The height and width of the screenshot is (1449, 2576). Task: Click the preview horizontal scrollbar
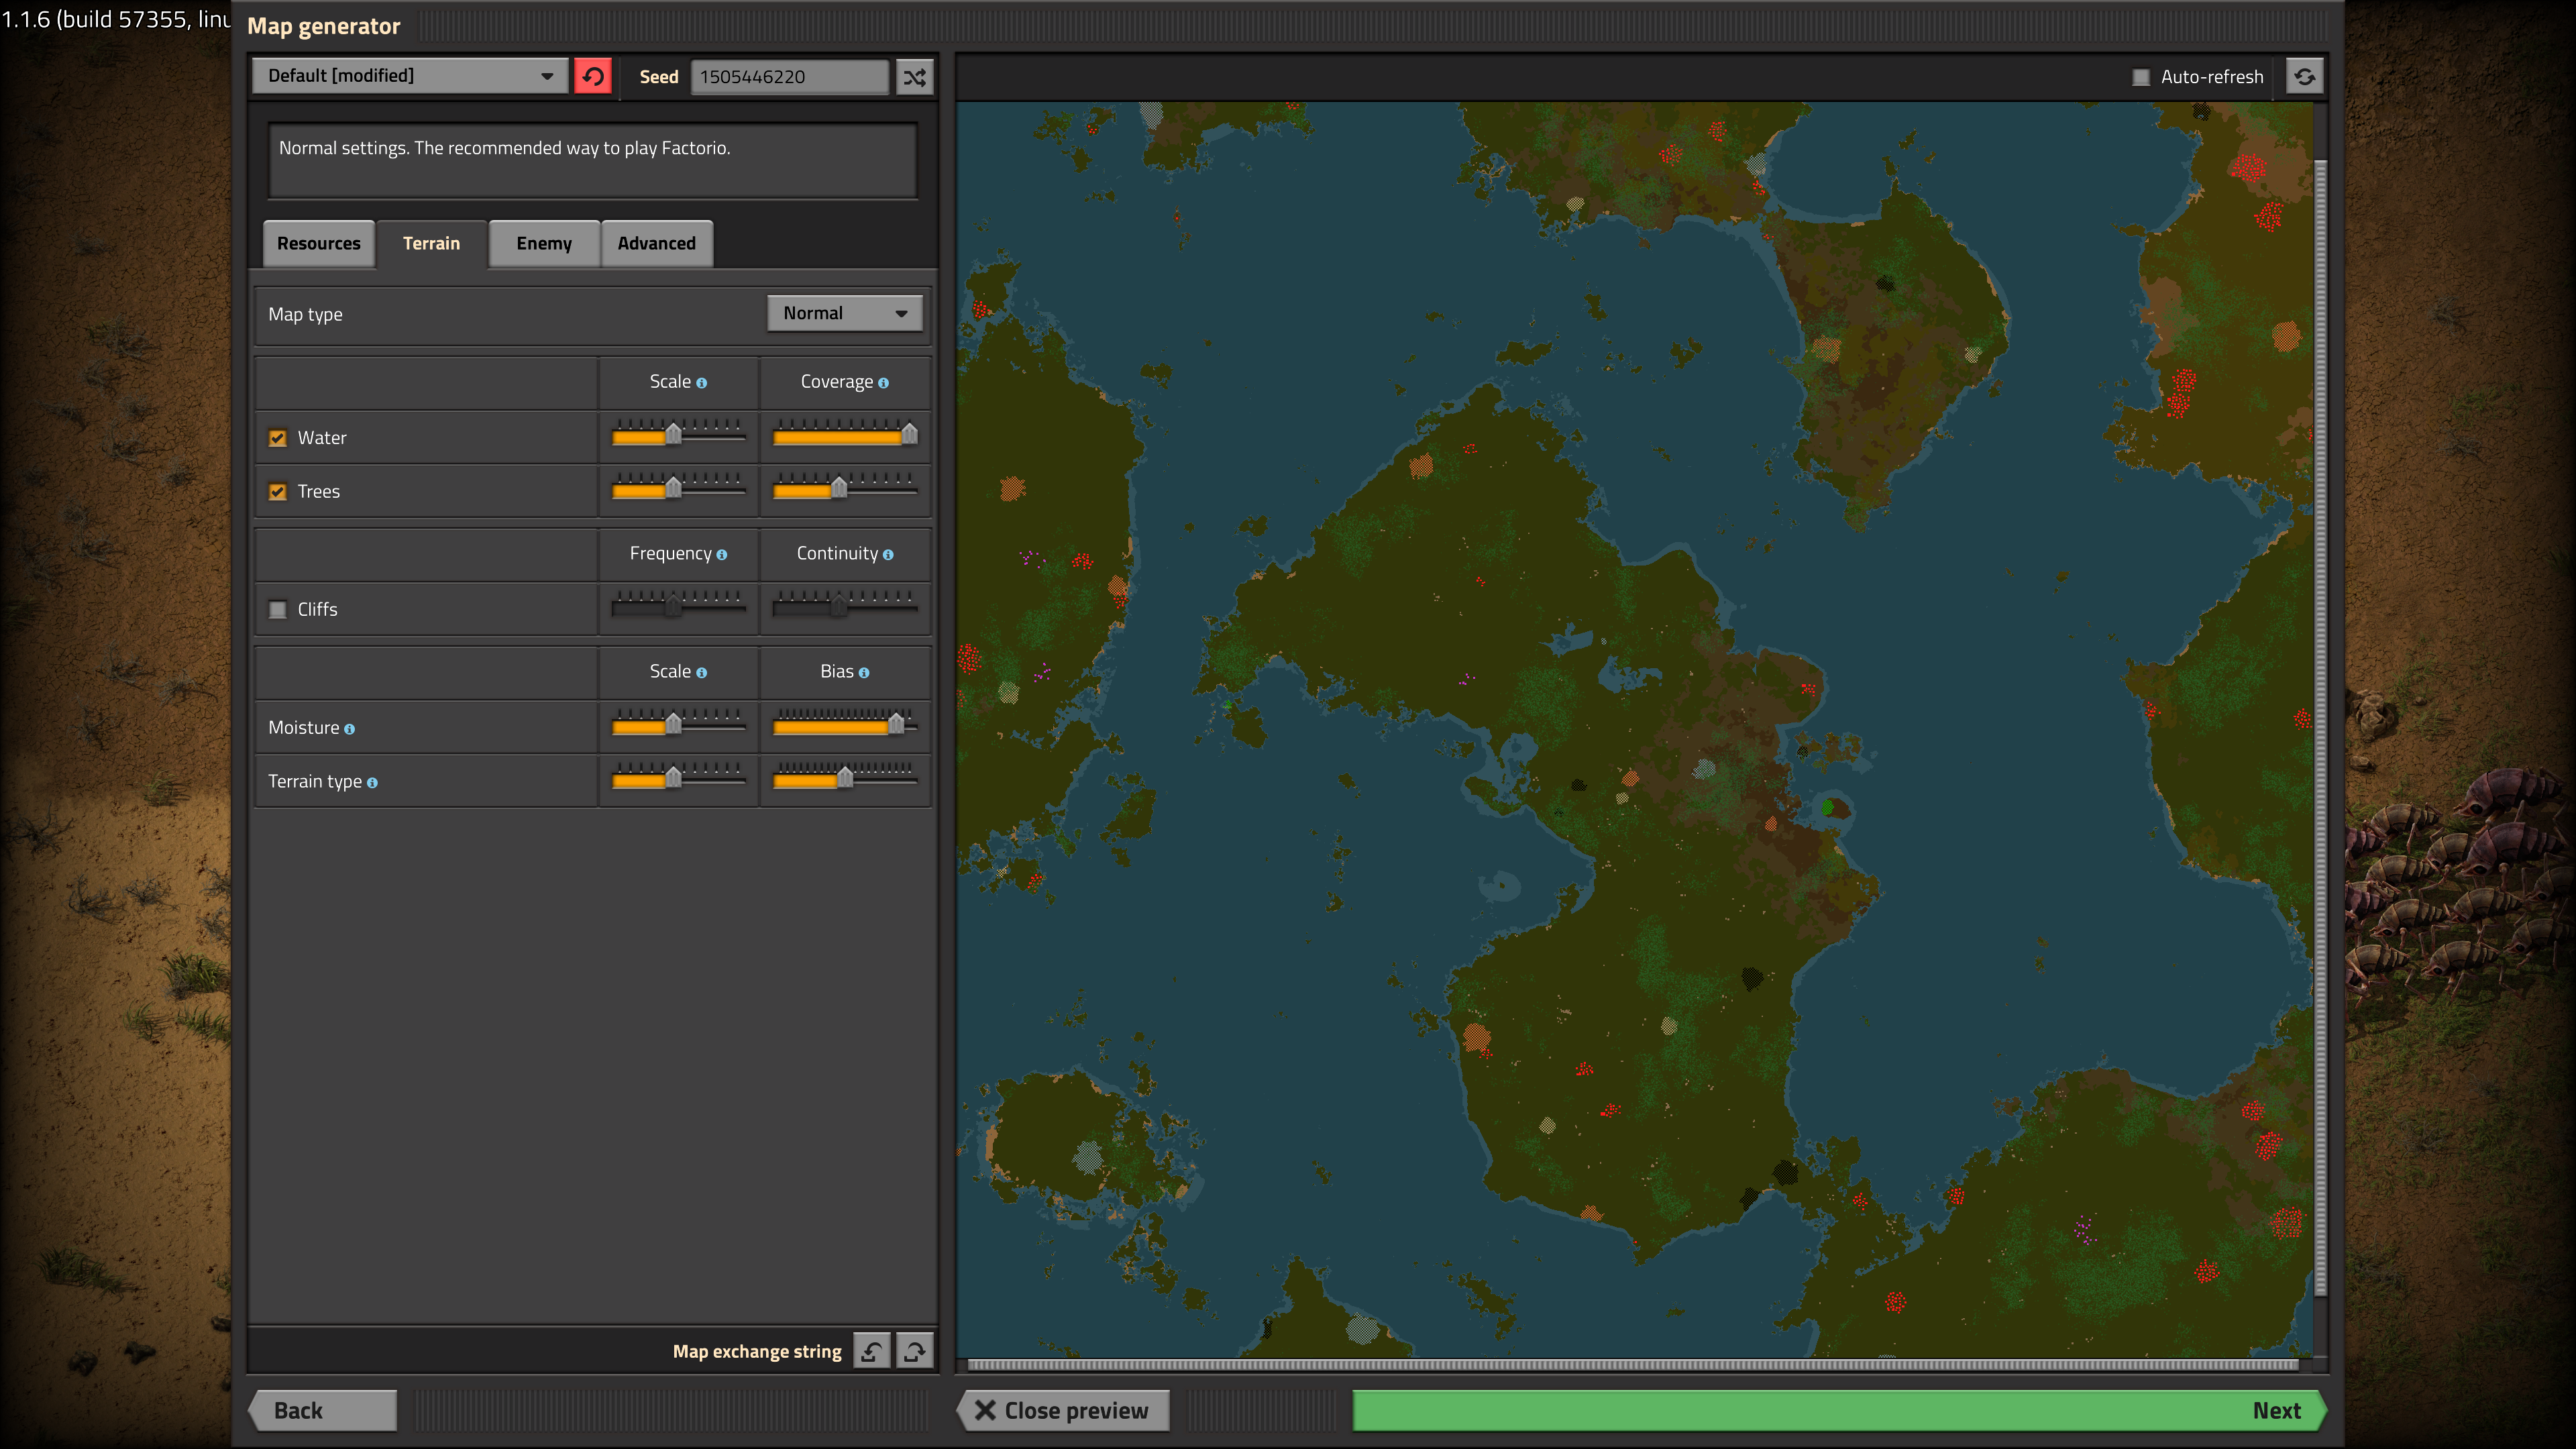[1633, 1364]
